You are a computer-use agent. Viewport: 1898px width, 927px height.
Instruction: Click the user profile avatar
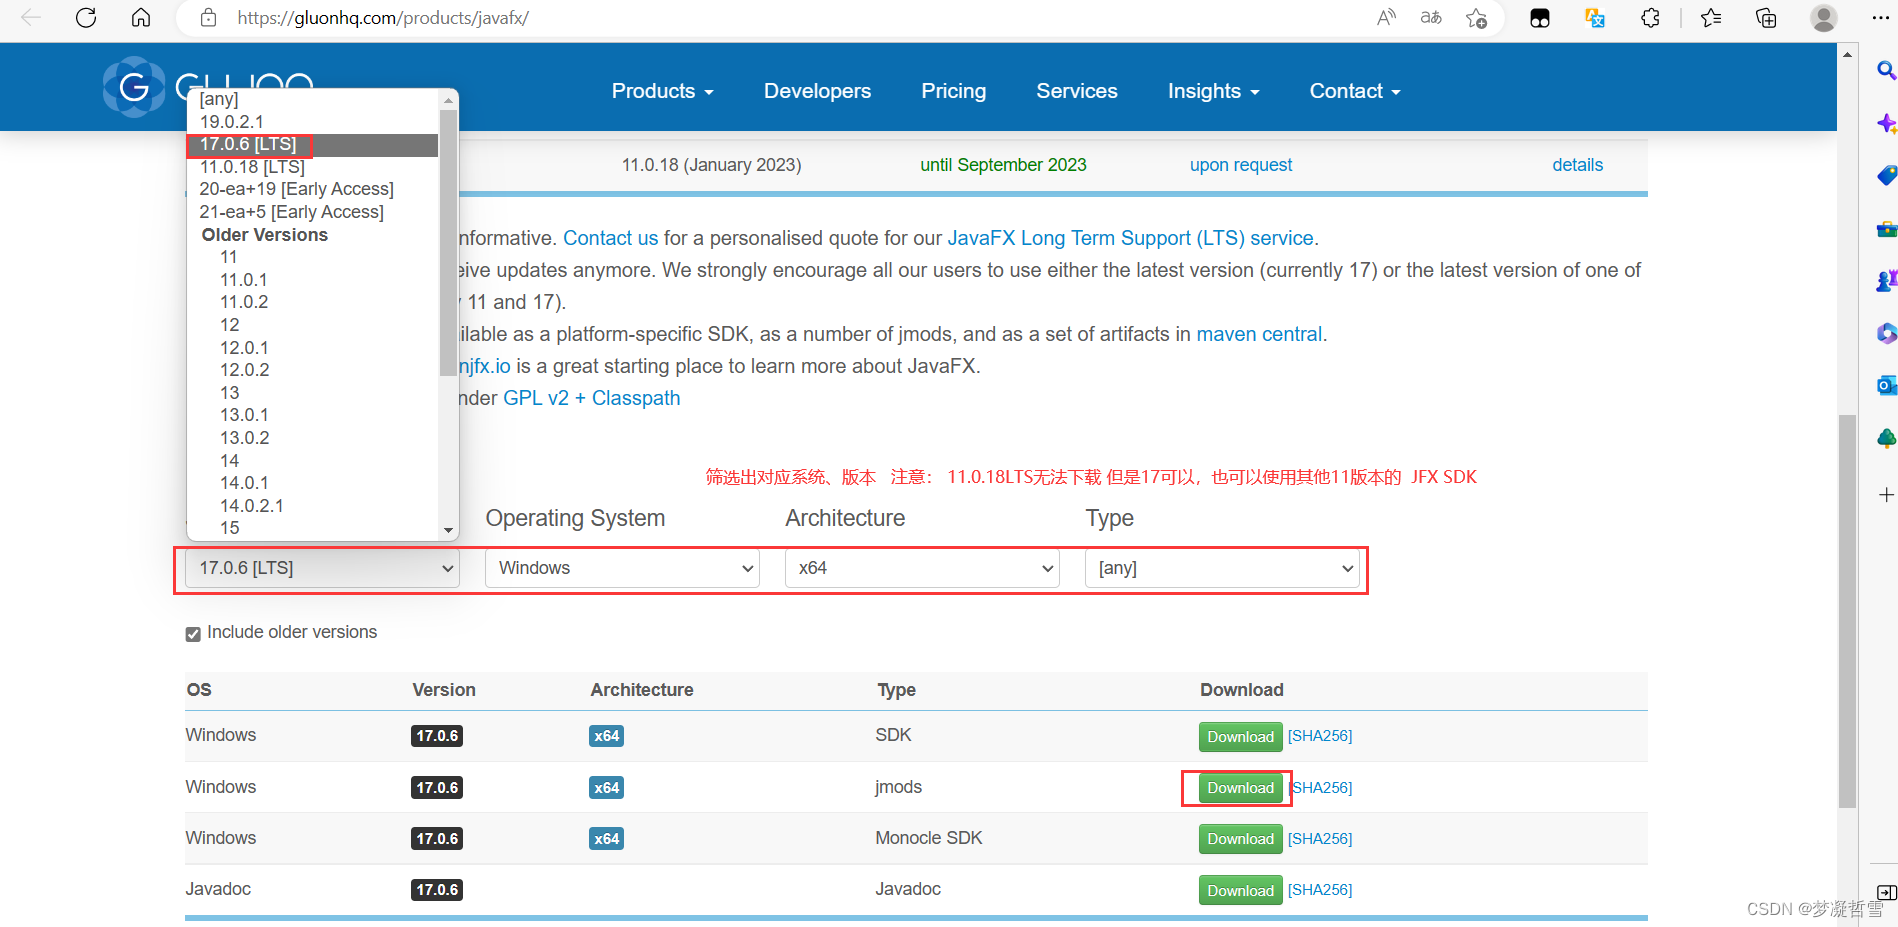pyautogui.click(x=1823, y=17)
